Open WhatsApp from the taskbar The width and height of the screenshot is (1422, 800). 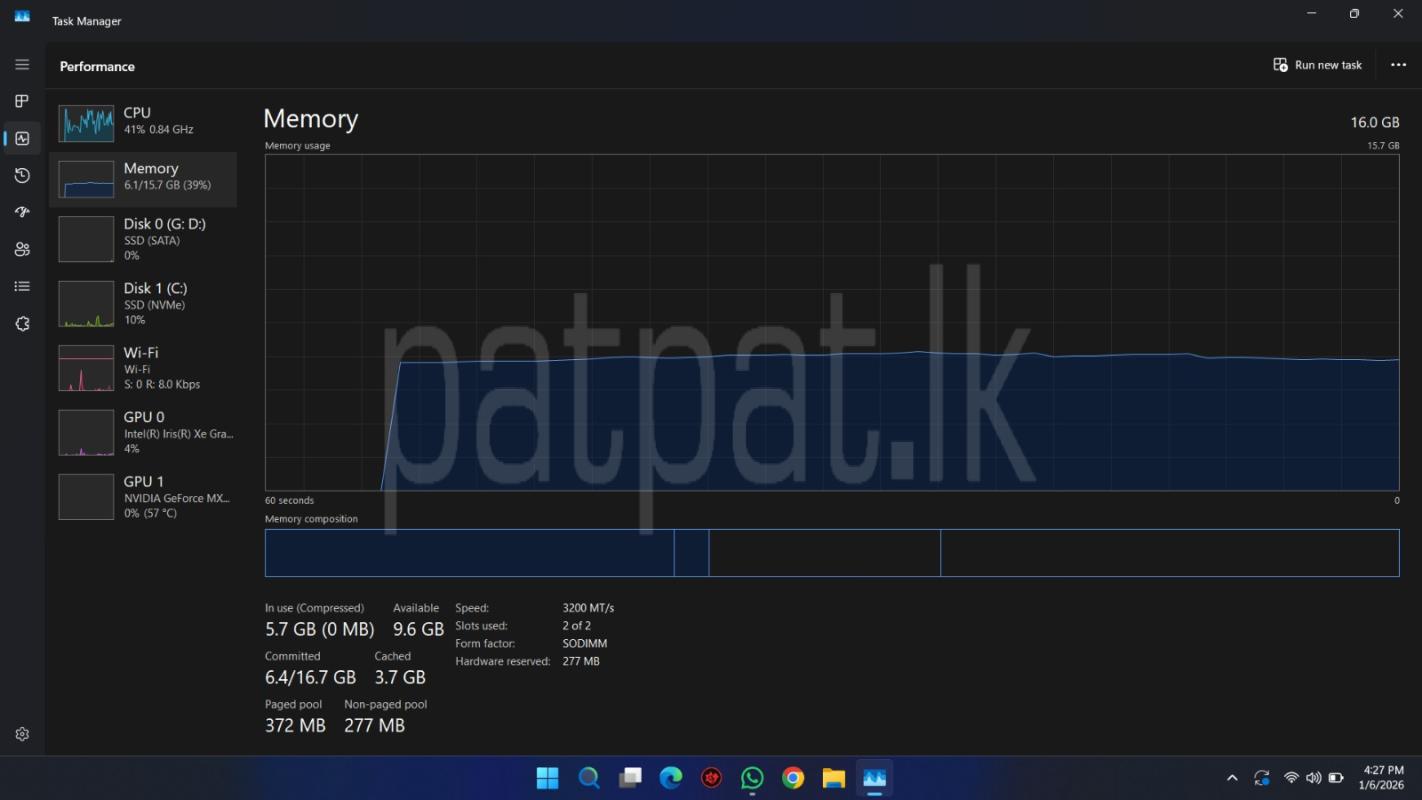pos(752,778)
